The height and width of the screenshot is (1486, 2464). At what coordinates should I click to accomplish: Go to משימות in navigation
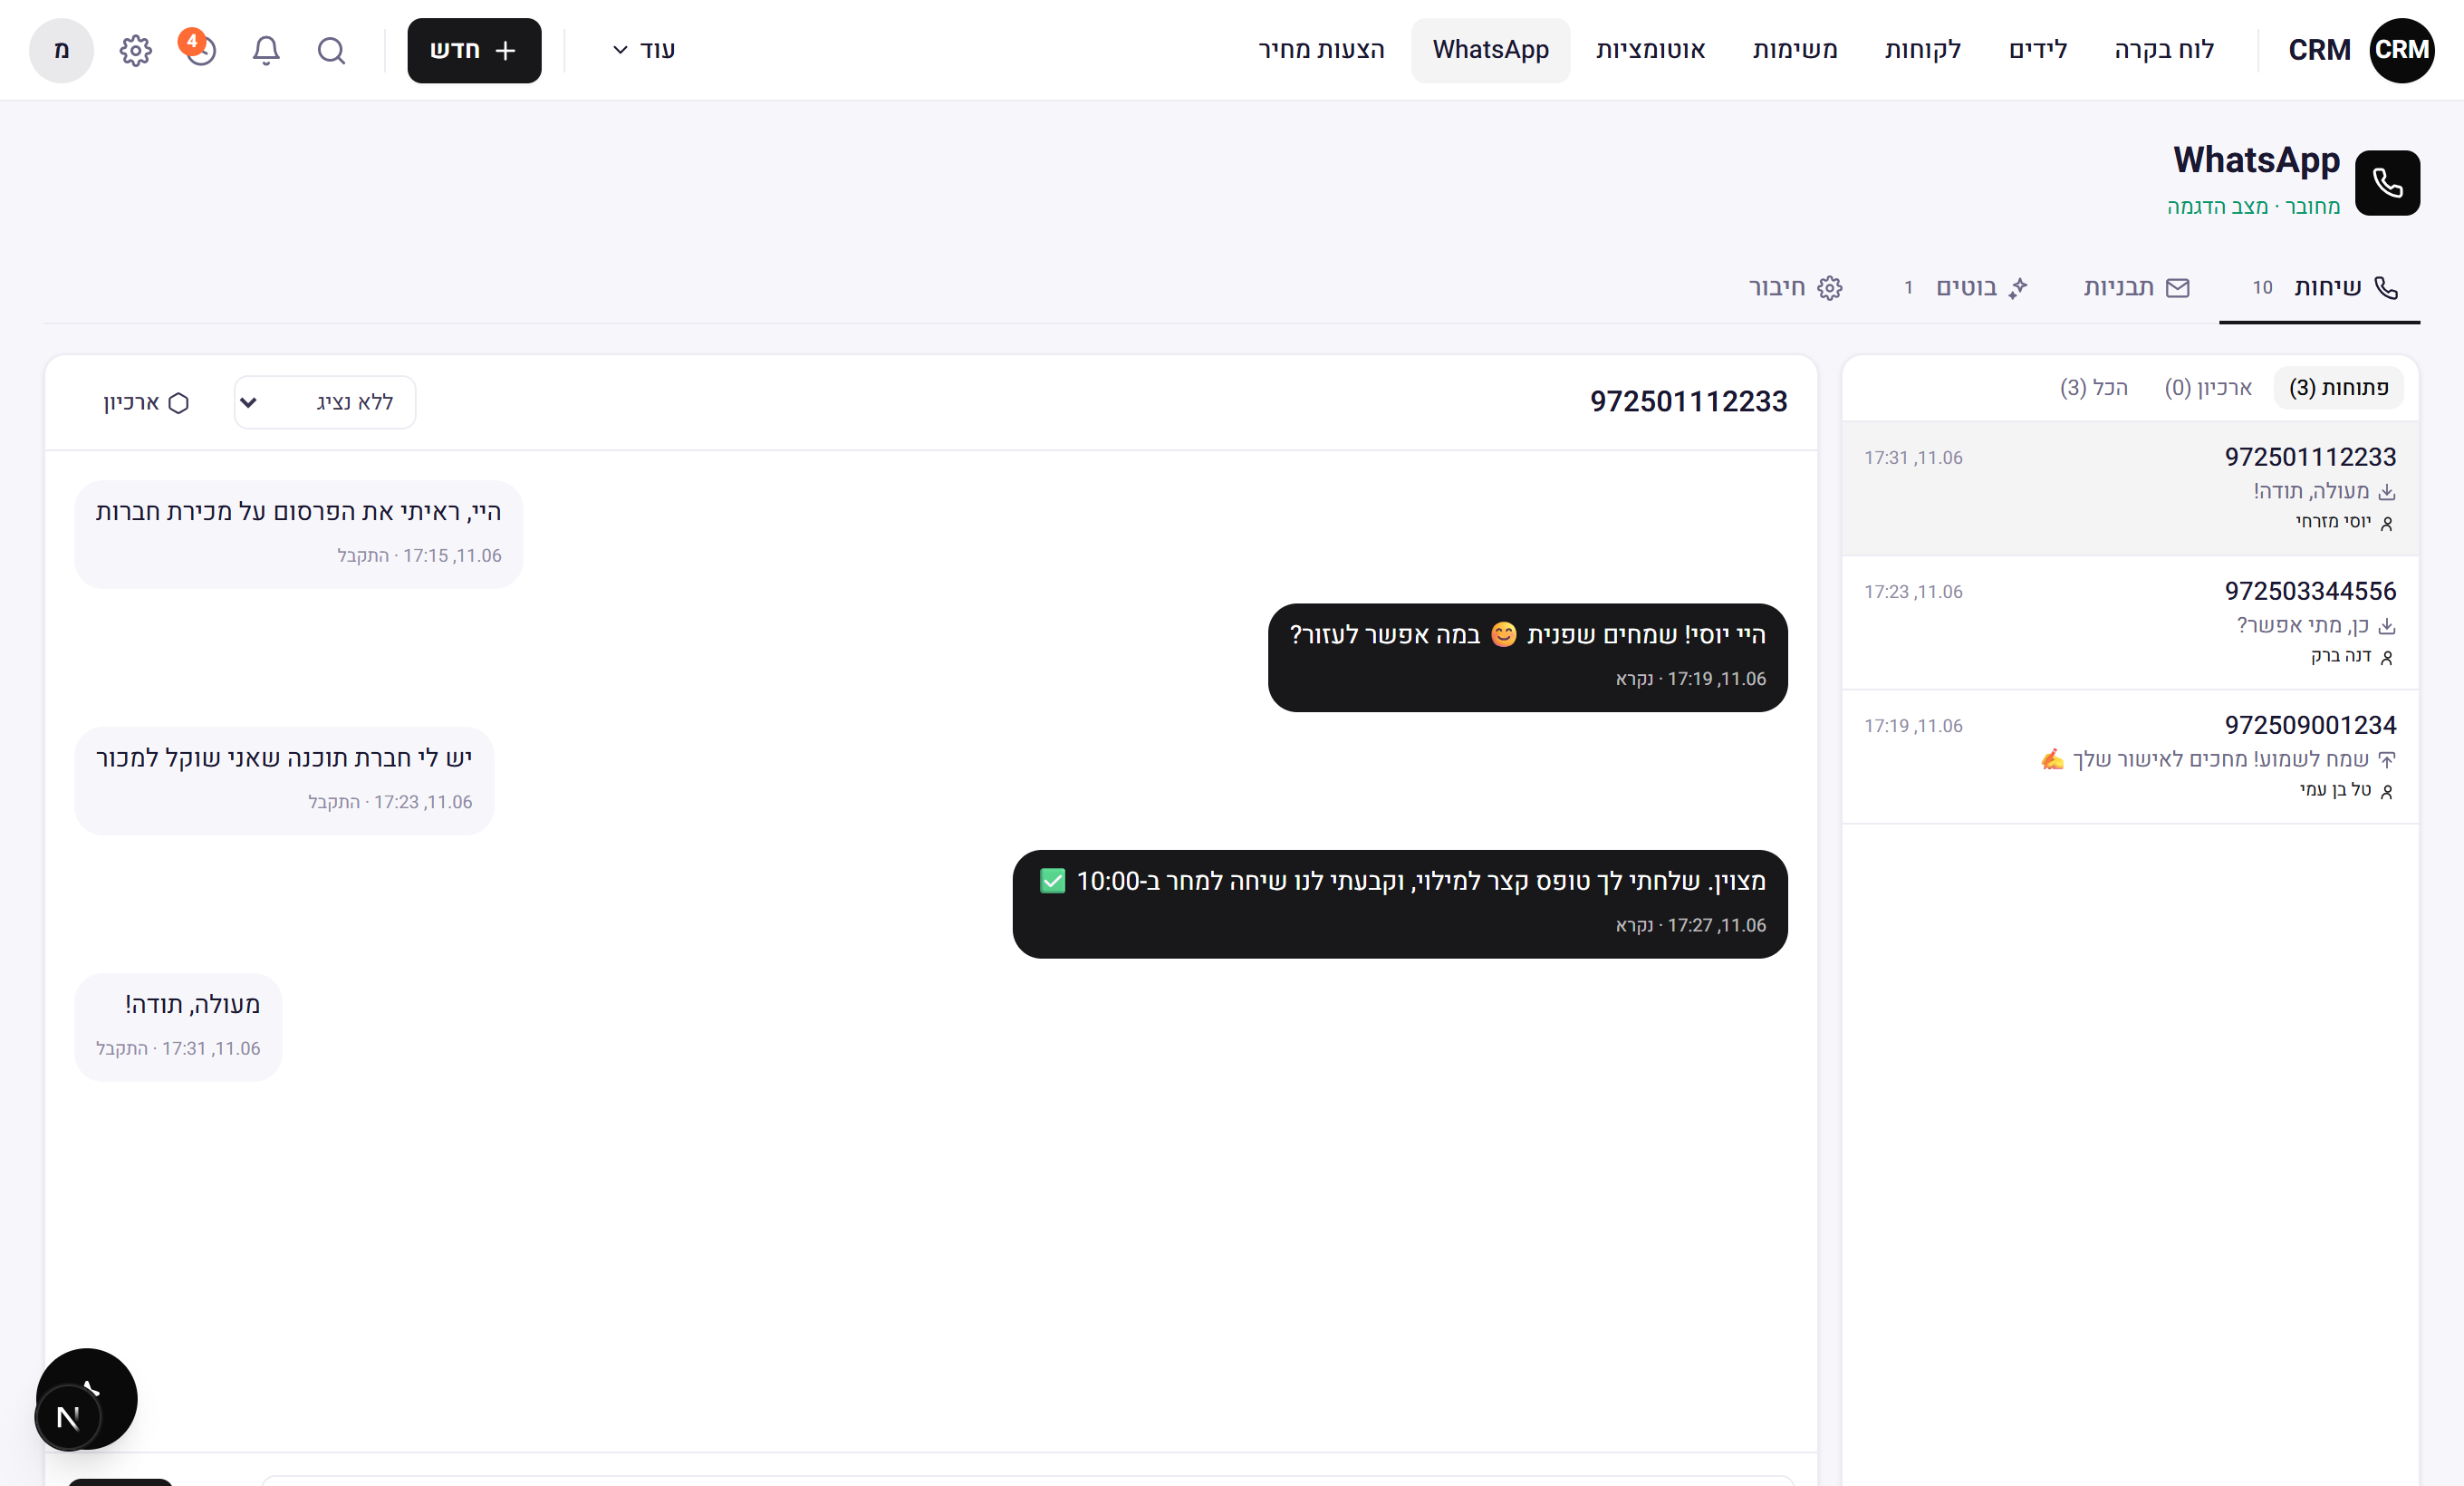point(1795,50)
